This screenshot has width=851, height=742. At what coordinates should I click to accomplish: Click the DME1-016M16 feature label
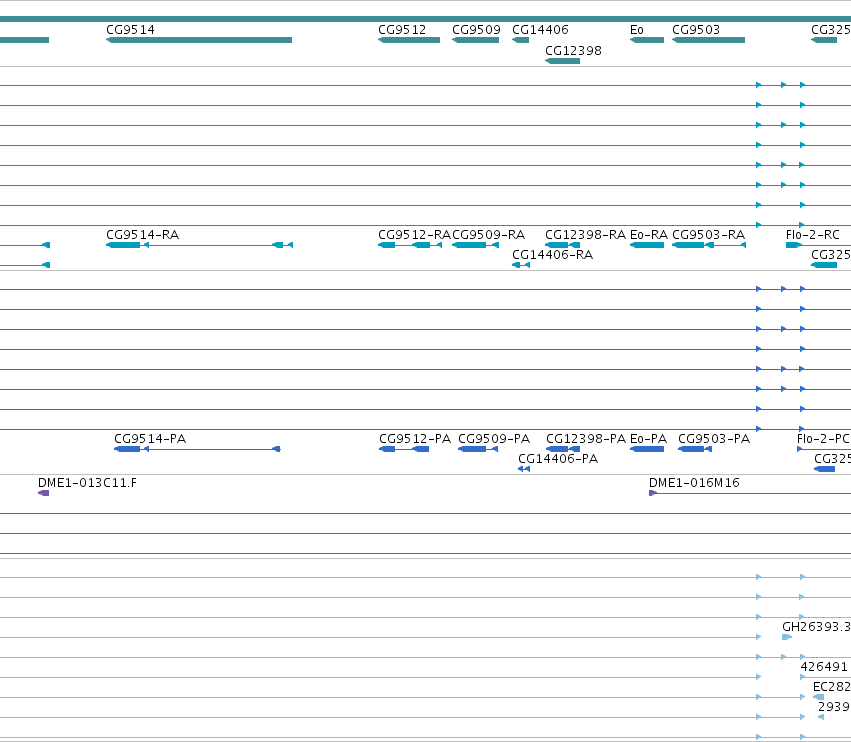[x=694, y=483]
